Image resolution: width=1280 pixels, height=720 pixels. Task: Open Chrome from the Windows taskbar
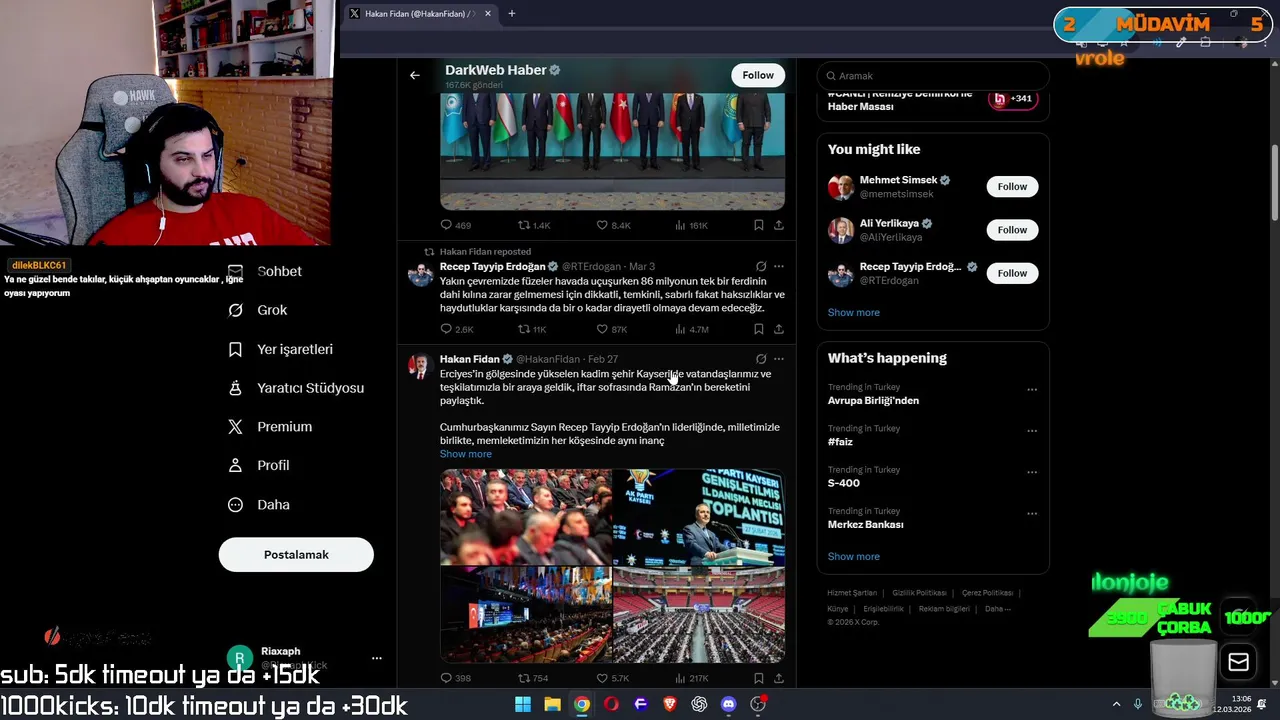(x=581, y=704)
